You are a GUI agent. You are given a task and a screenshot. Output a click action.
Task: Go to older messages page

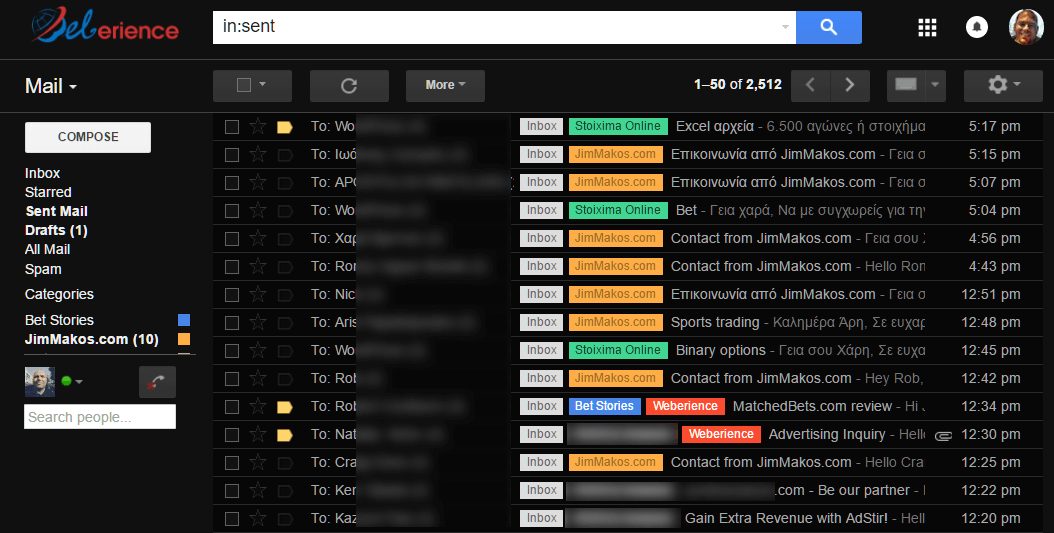850,85
